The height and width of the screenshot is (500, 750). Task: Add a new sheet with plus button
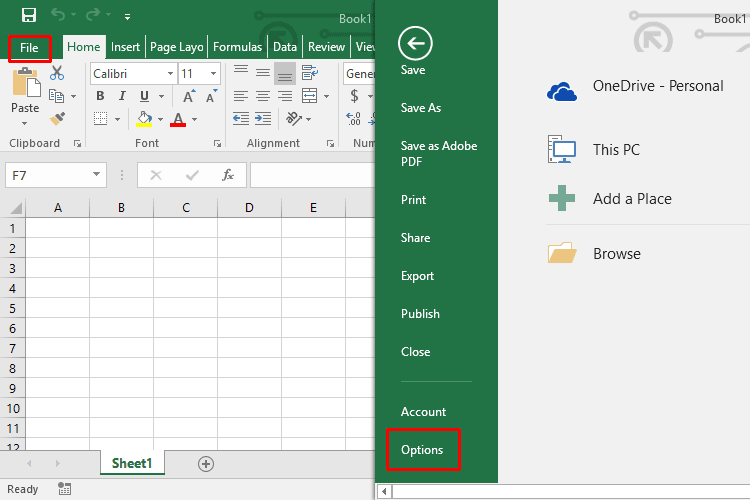click(x=206, y=464)
